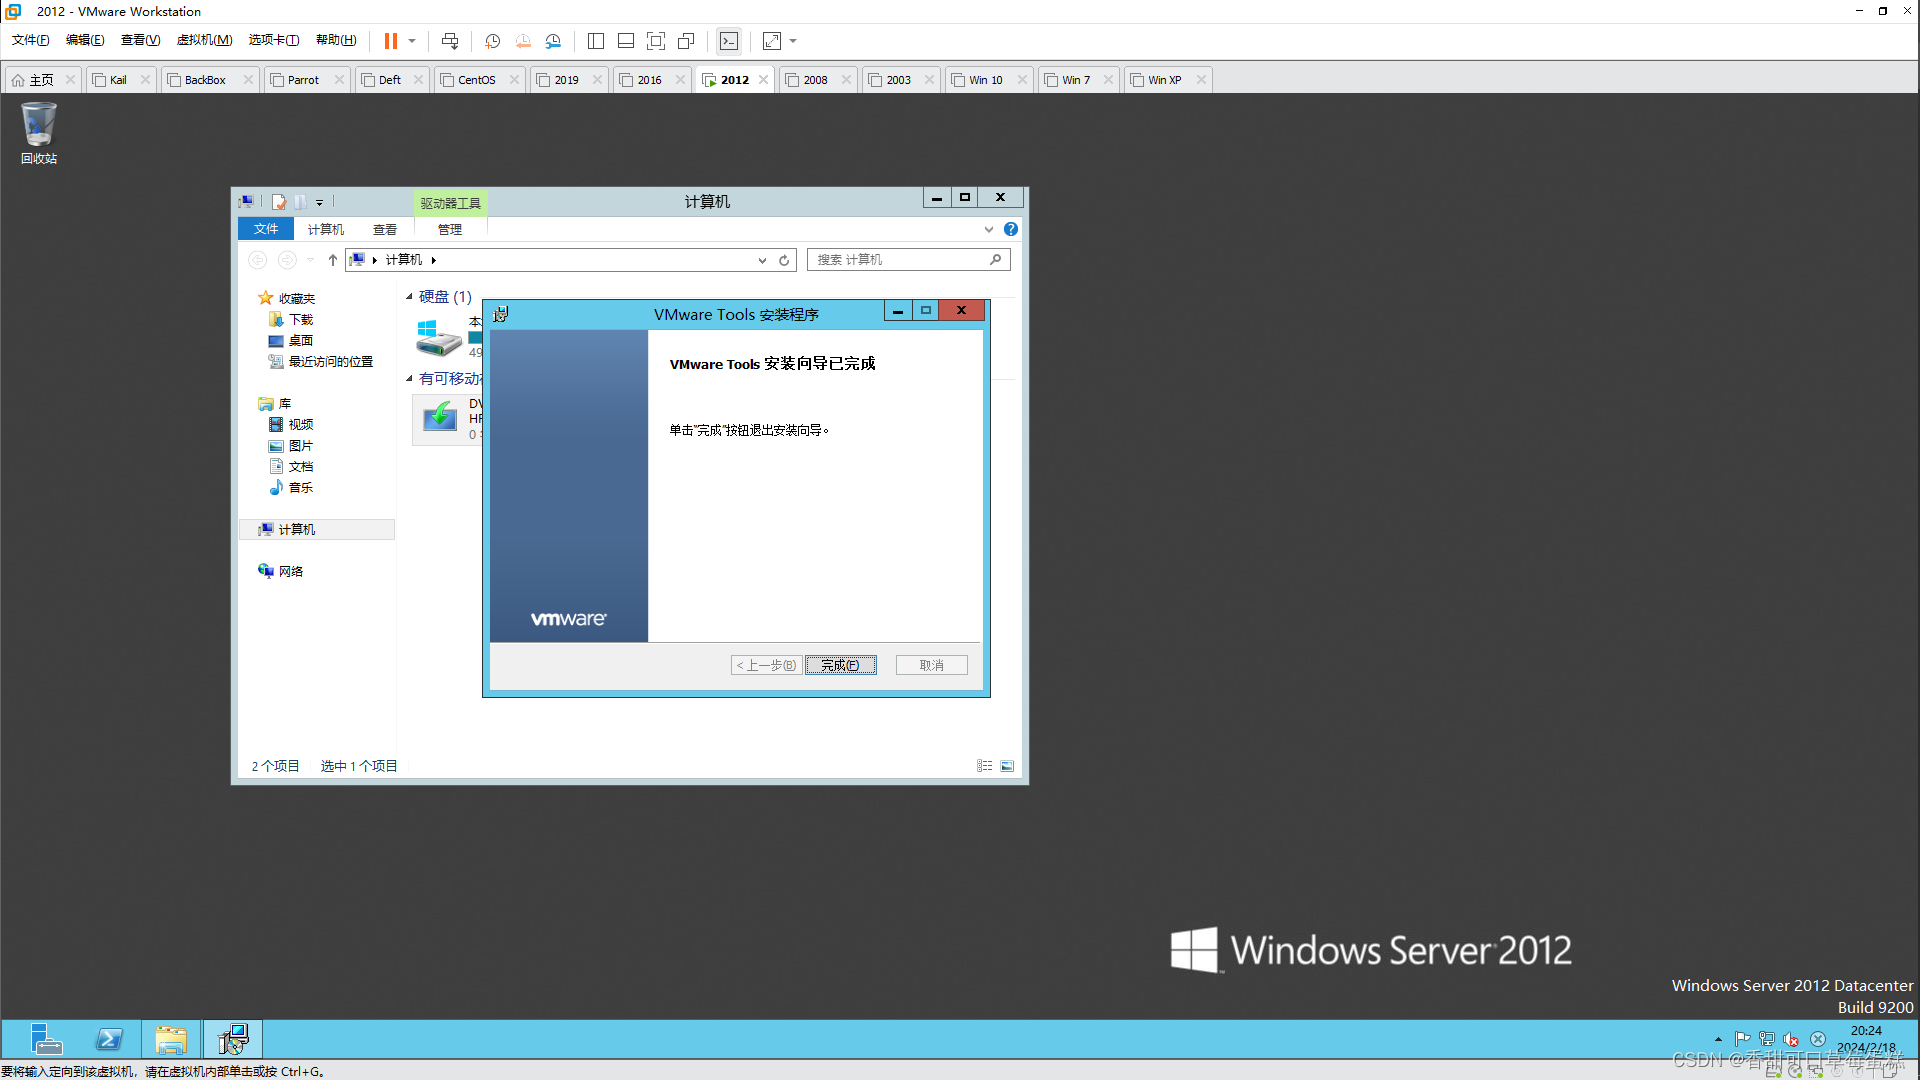The width and height of the screenshot is (1920, 1080).
Task: Click the 搜索 计算机 search box
Action: [908, 260]
